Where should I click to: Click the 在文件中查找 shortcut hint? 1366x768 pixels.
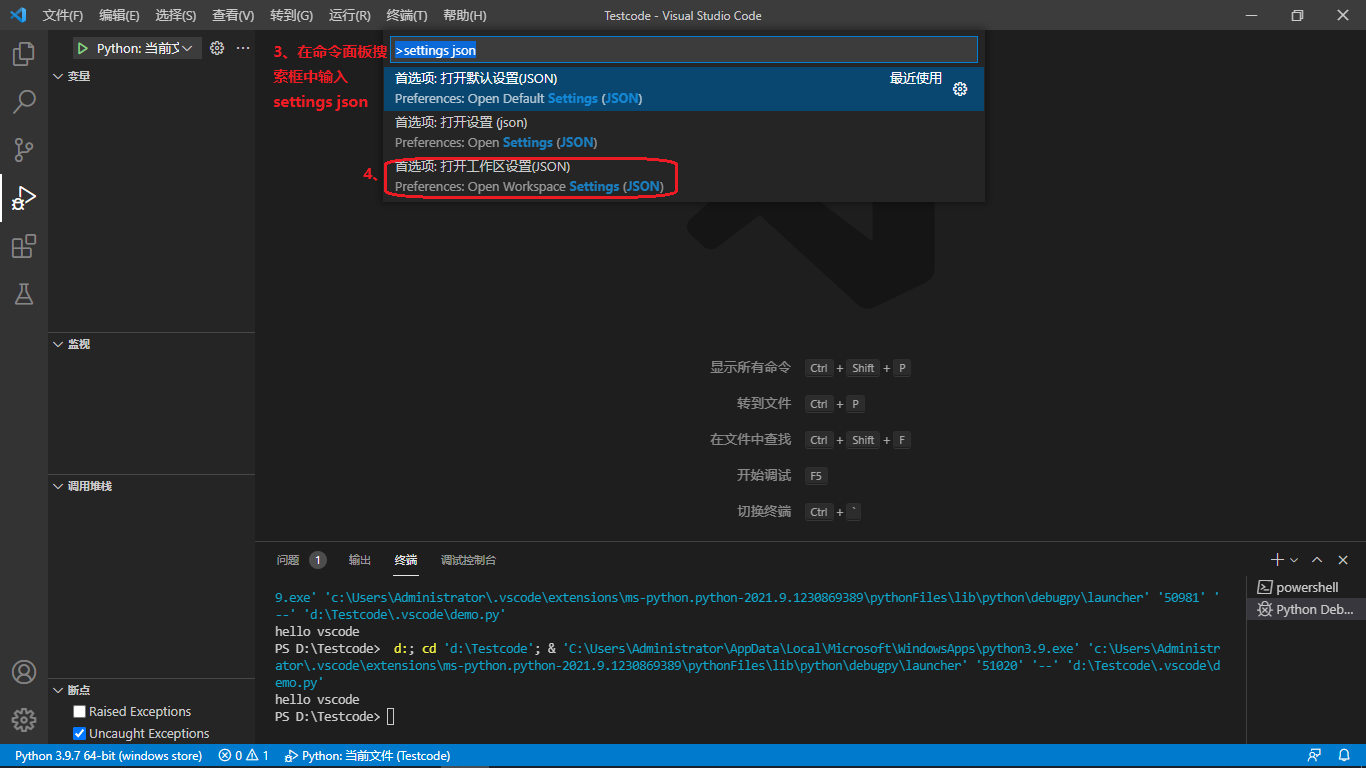(750, 440)
